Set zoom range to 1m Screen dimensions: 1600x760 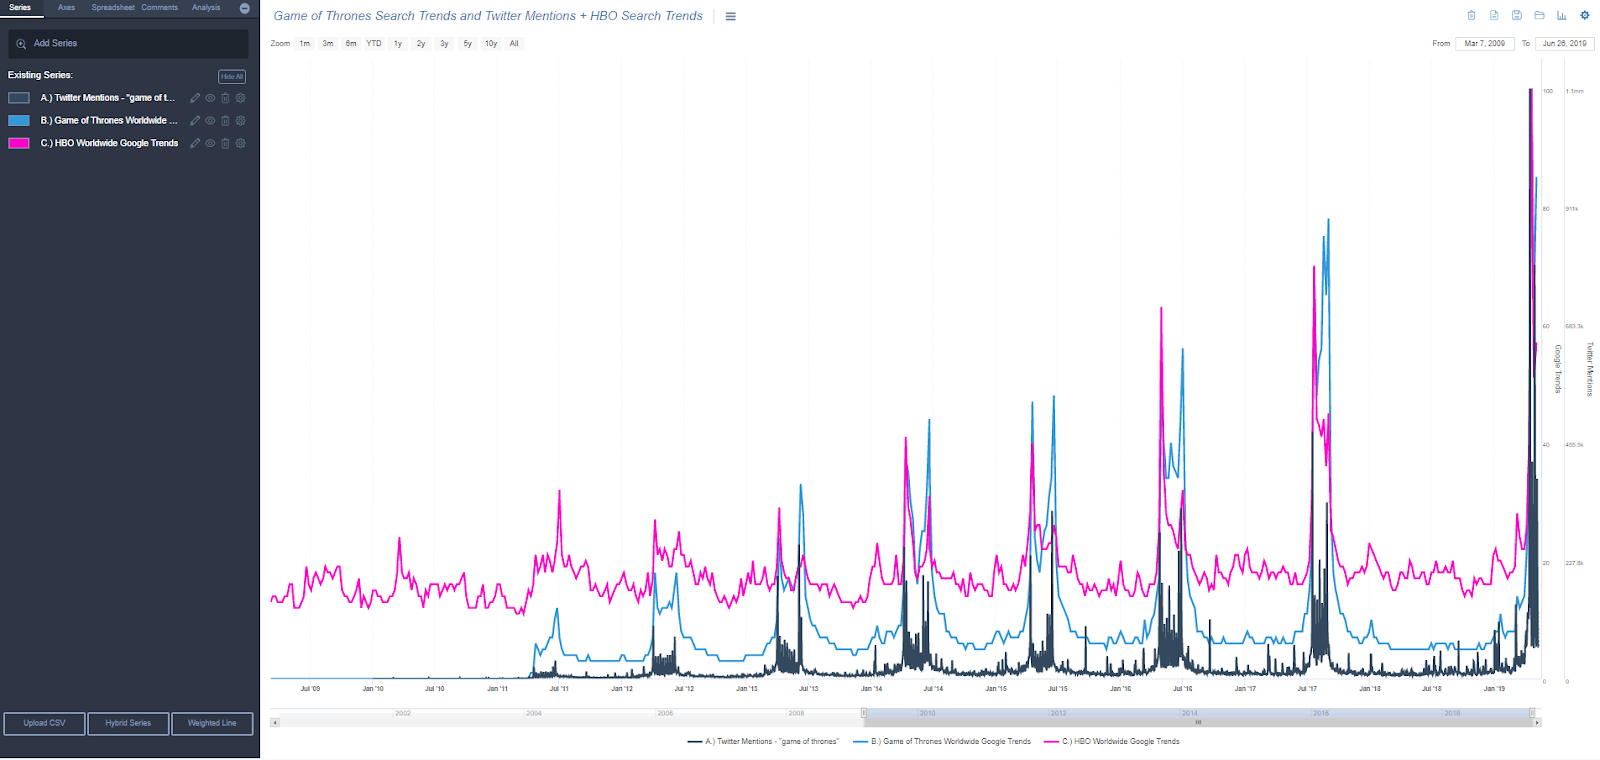point(305,44)
